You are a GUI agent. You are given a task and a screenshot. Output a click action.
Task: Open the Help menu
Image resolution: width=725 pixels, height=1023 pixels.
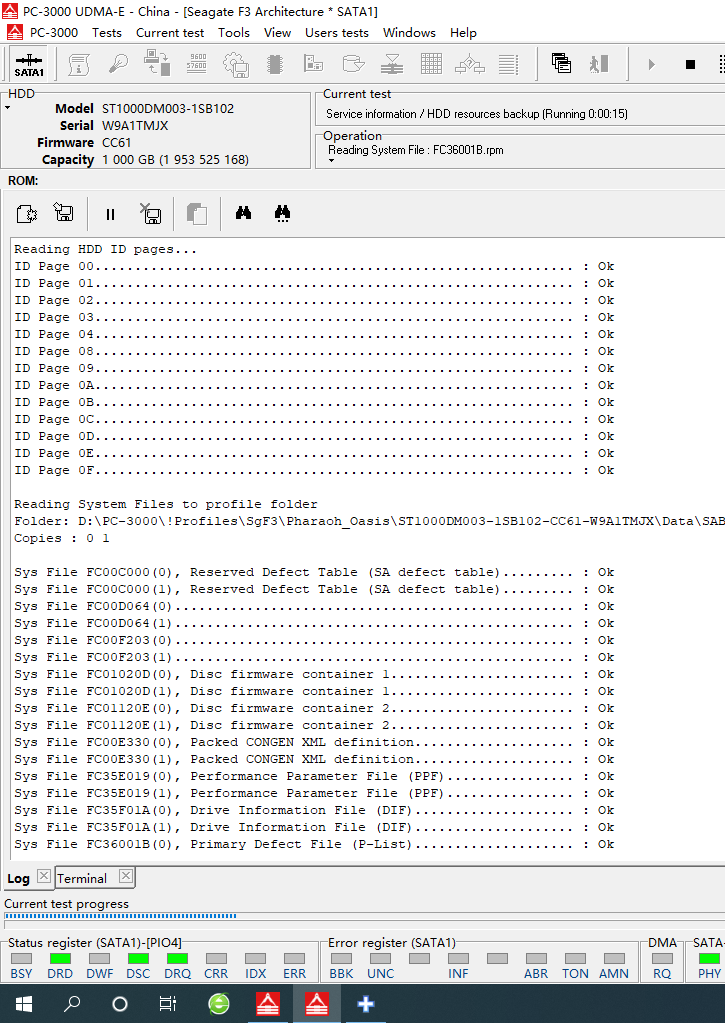pyautogui.click(x=463, y=33)
